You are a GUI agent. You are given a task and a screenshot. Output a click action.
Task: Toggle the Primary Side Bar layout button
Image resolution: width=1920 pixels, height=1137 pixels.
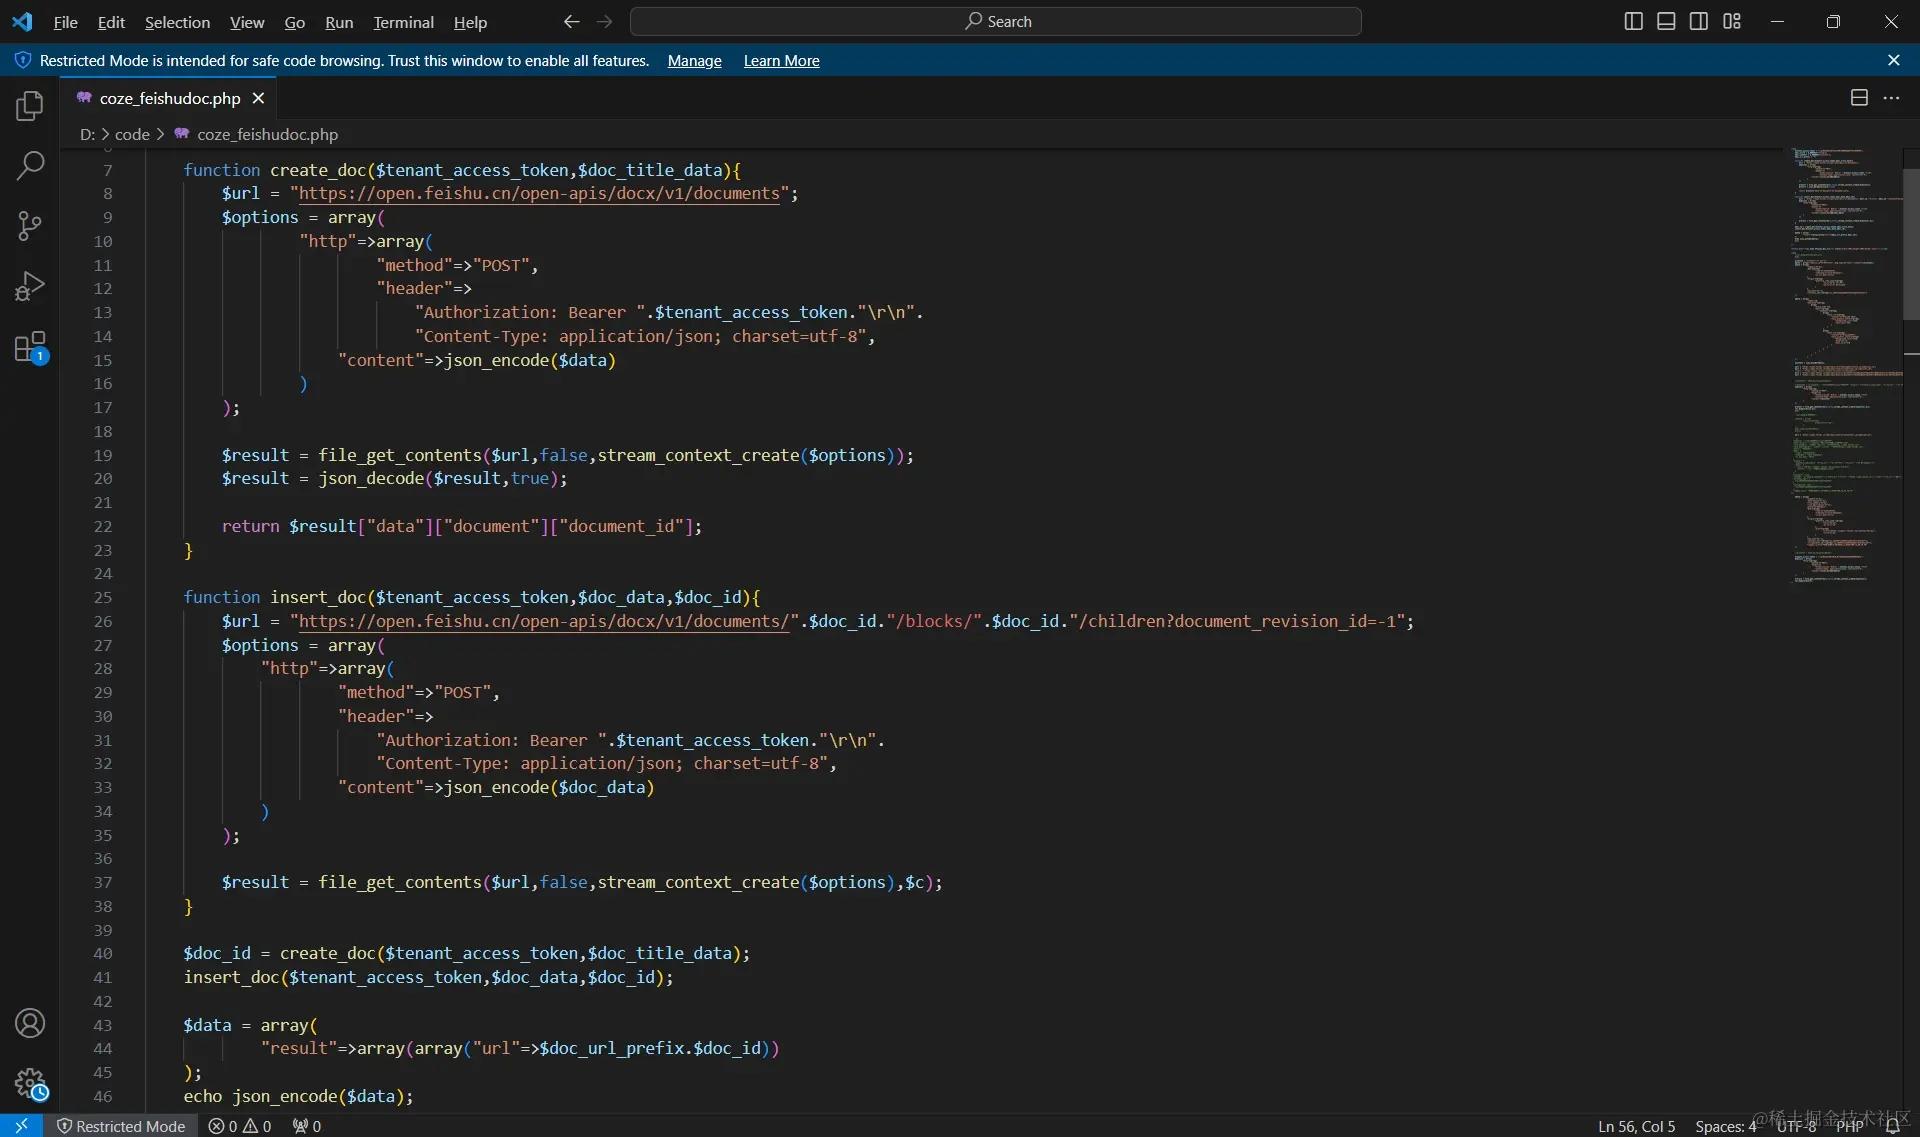point(1633,21)
